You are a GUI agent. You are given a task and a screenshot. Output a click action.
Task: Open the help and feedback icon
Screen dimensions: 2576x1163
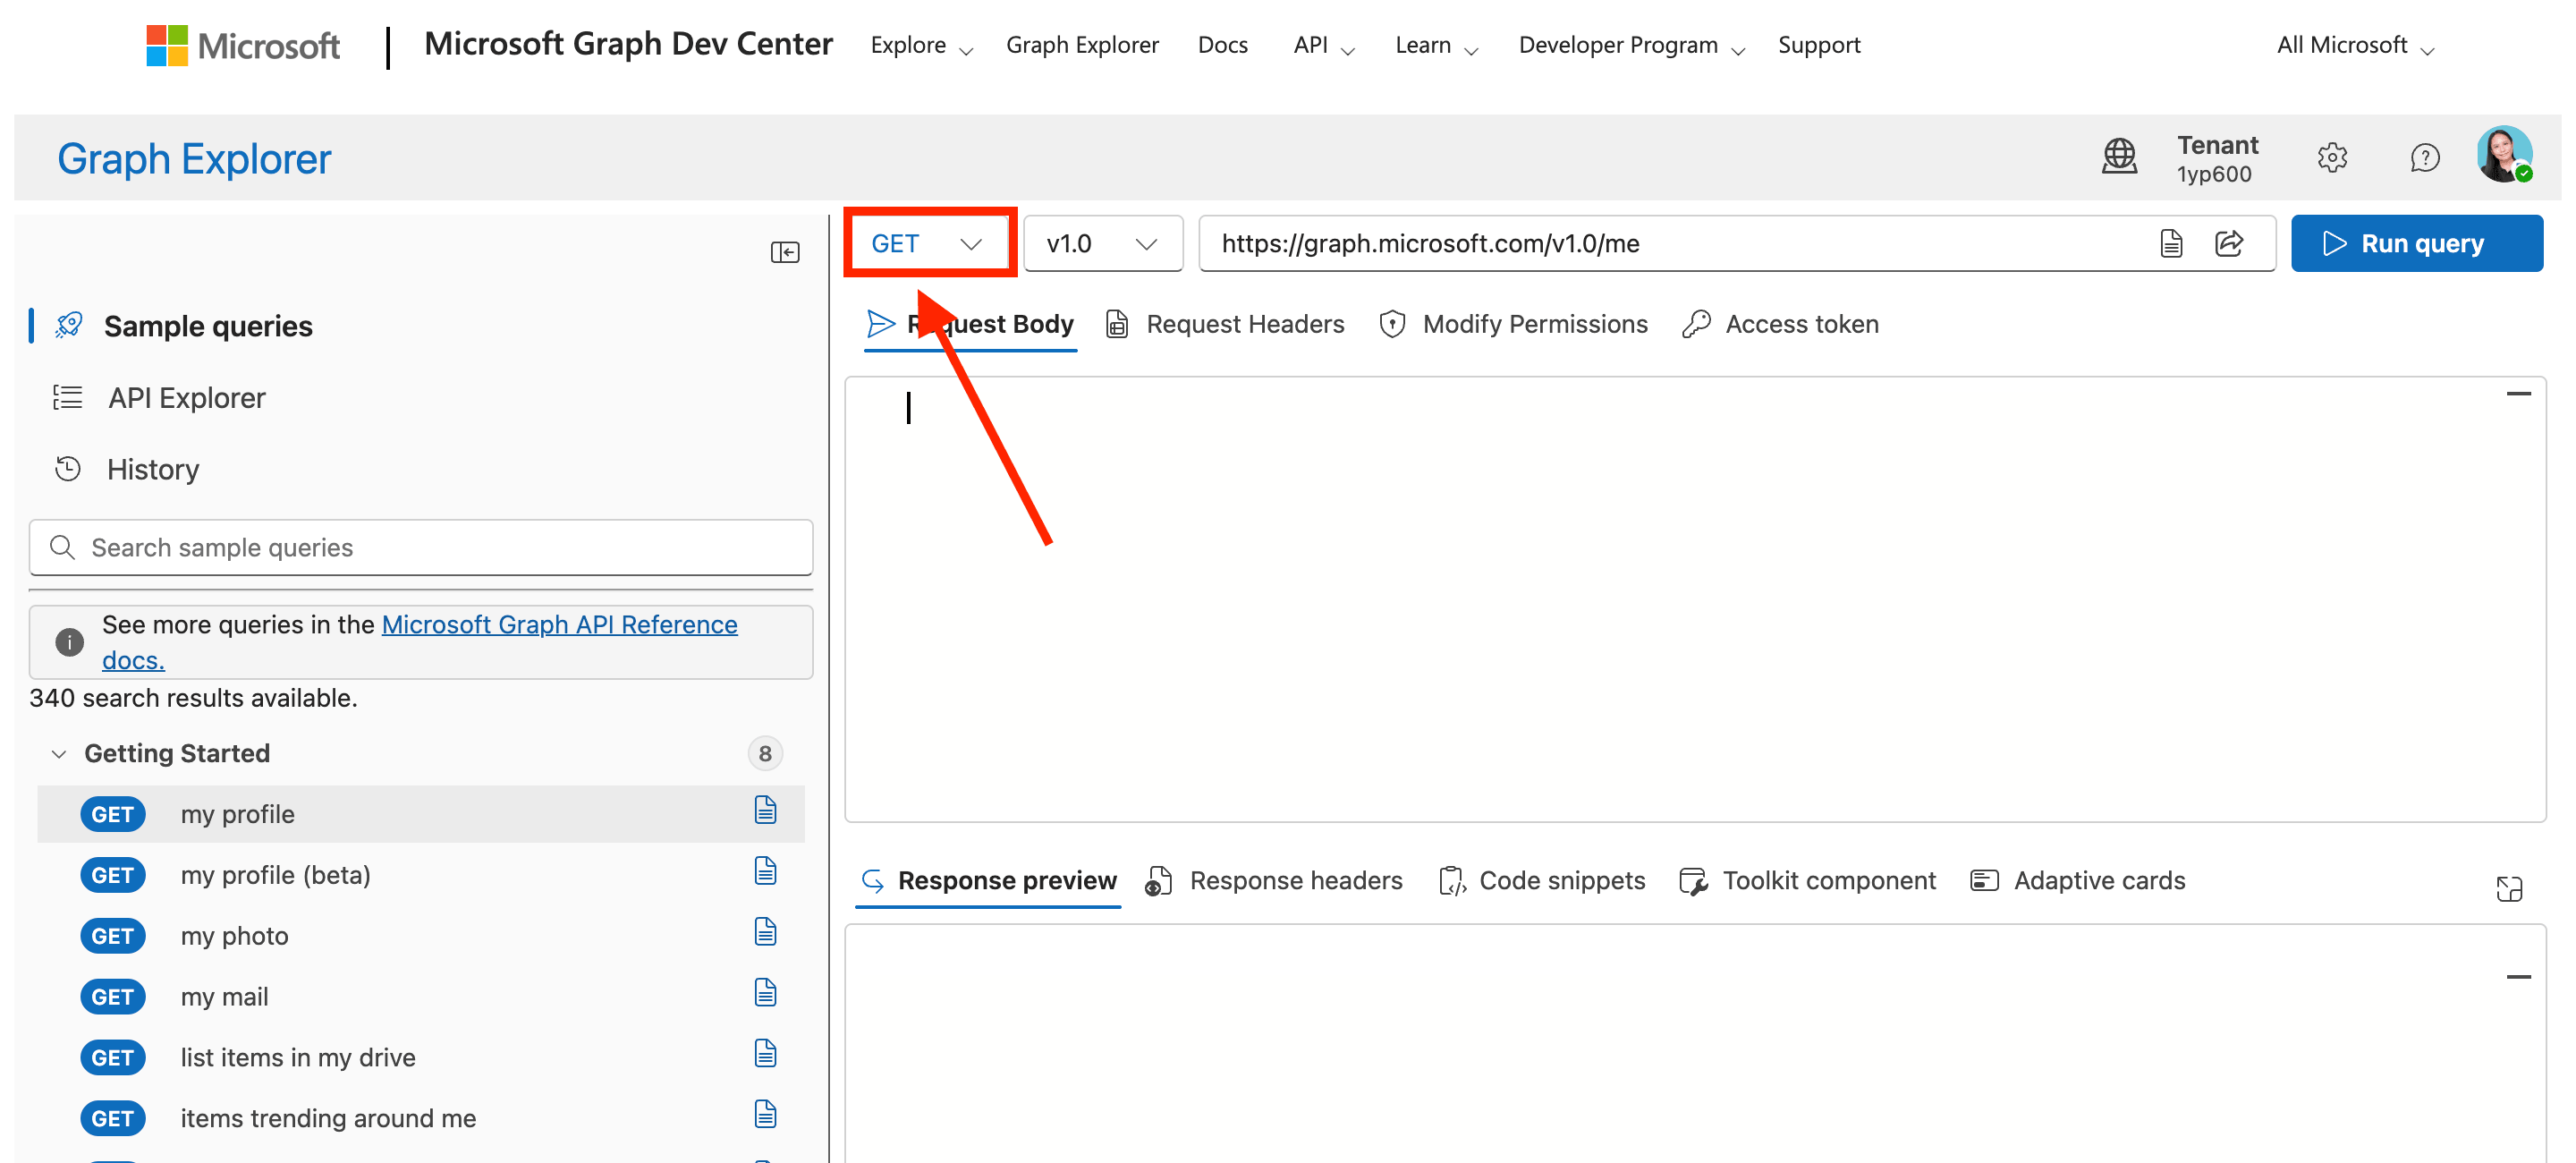click(x=2425, y=157)
